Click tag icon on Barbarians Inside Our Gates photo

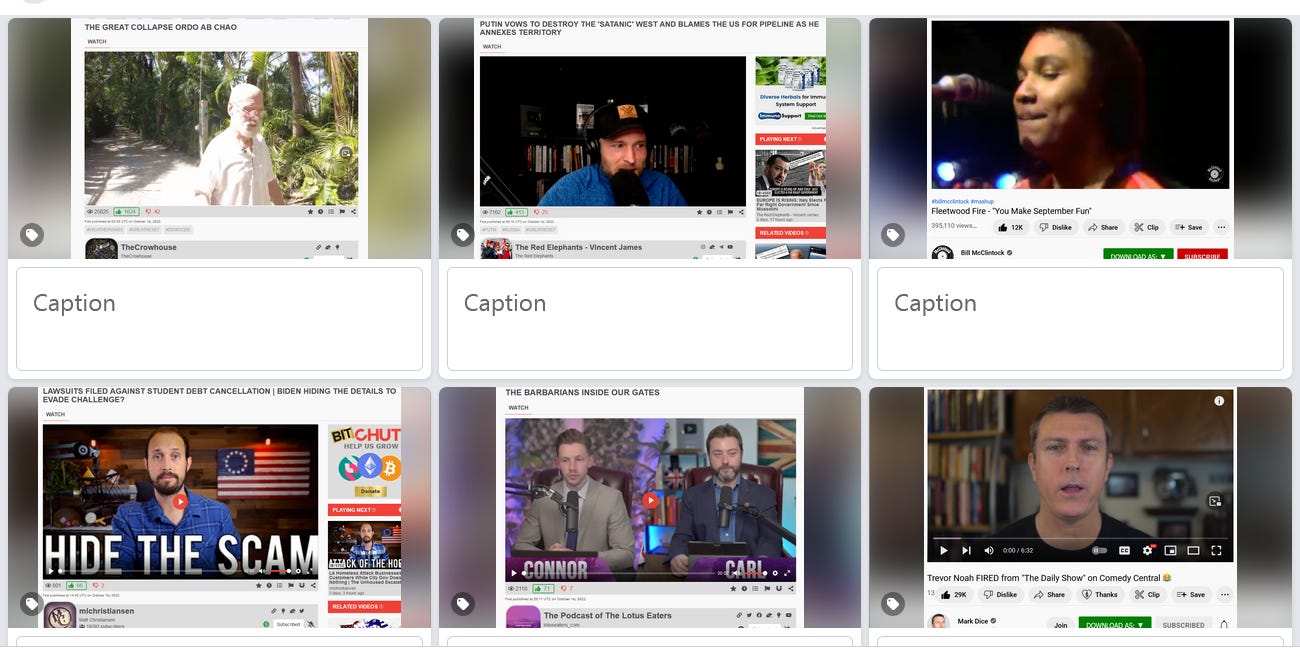coord(462,604)
